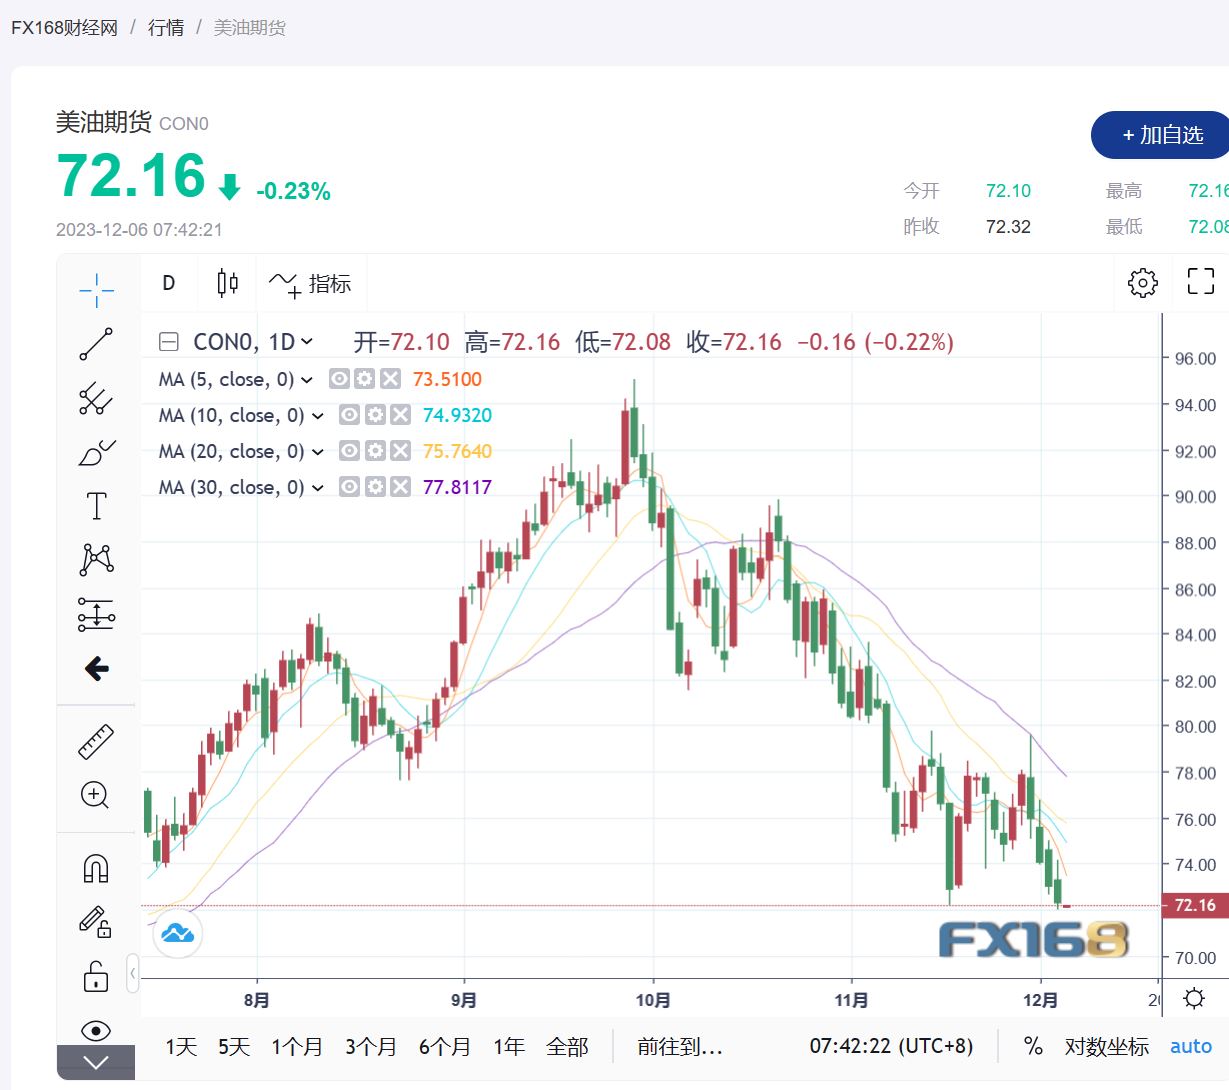Expand the MA (10, close, 0) dropdown
The image size is (1229, 1090).
(318, 416)
